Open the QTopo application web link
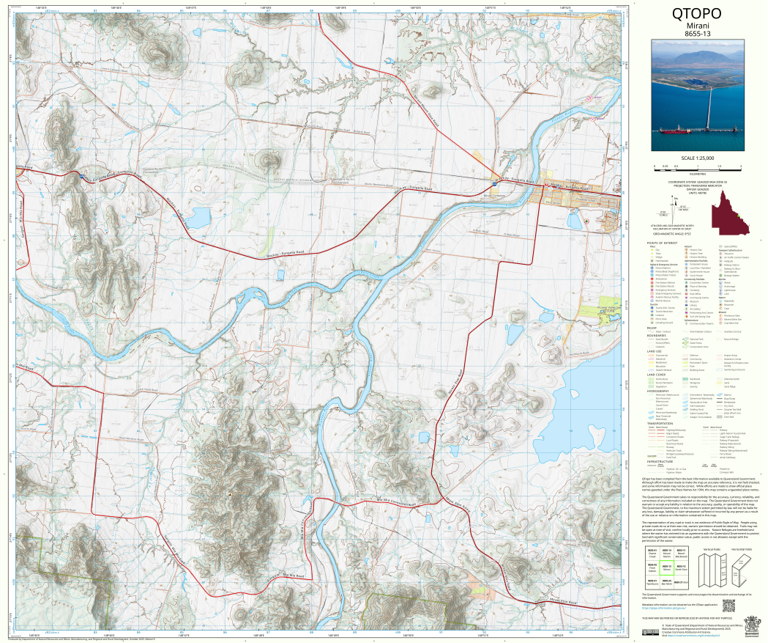This screenshot has width=768, height=643. click(x=662, y=609)
